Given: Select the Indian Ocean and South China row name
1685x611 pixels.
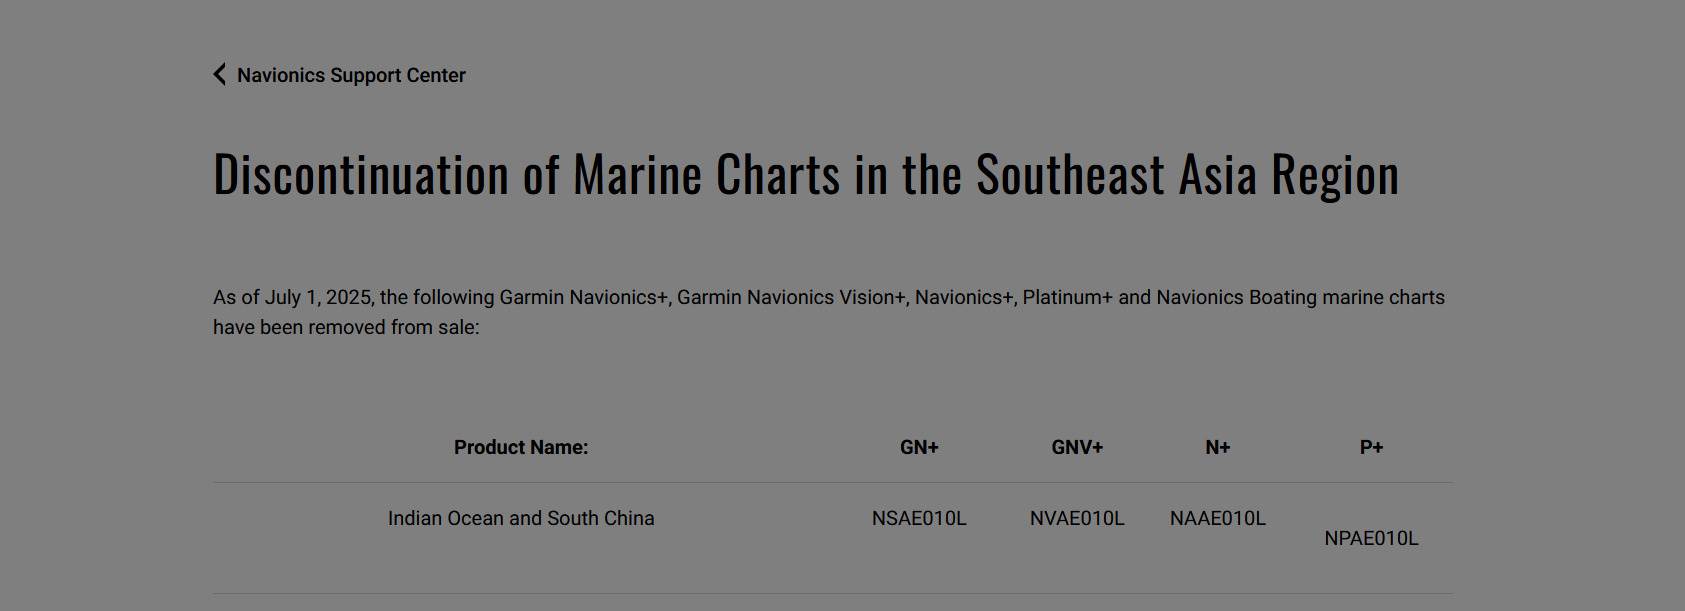Looking at the screenshot, I should point(521,519).
